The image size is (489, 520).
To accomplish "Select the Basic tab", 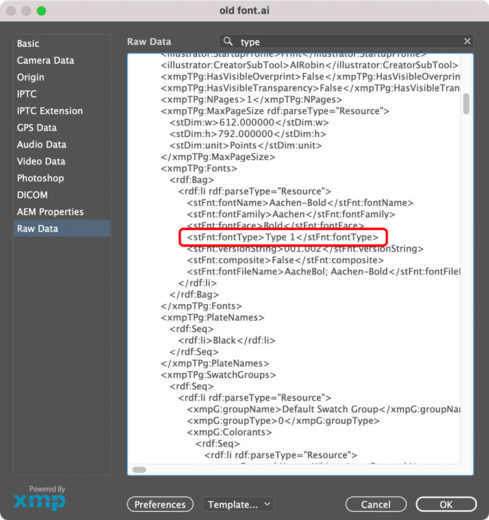I will pos(28,44).
